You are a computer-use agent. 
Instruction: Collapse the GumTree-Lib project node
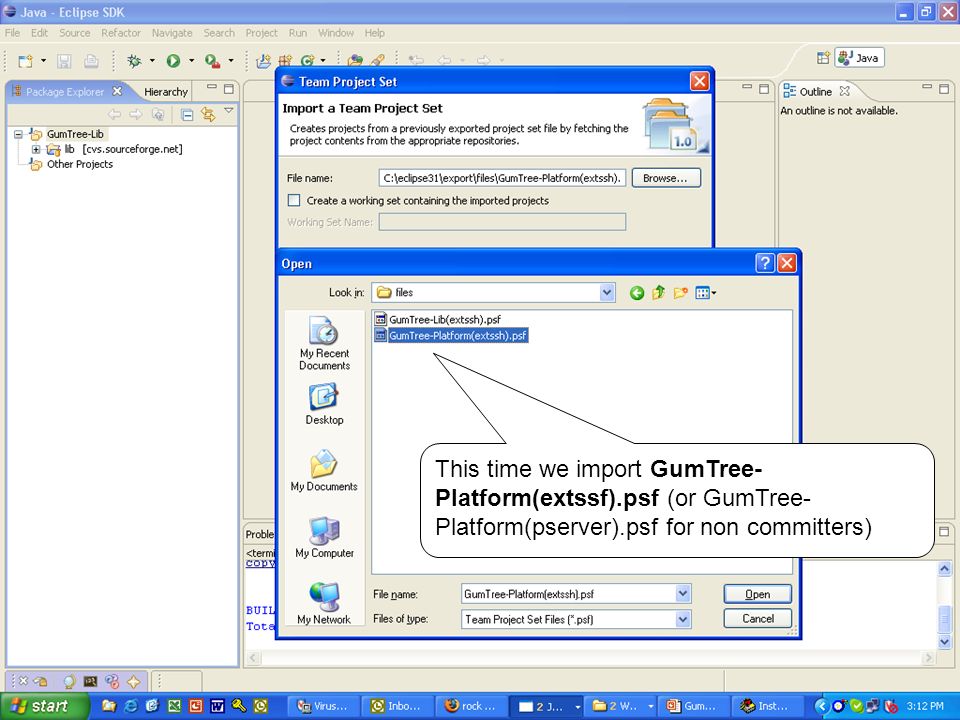pyautogui.click(x=18, y=134)
